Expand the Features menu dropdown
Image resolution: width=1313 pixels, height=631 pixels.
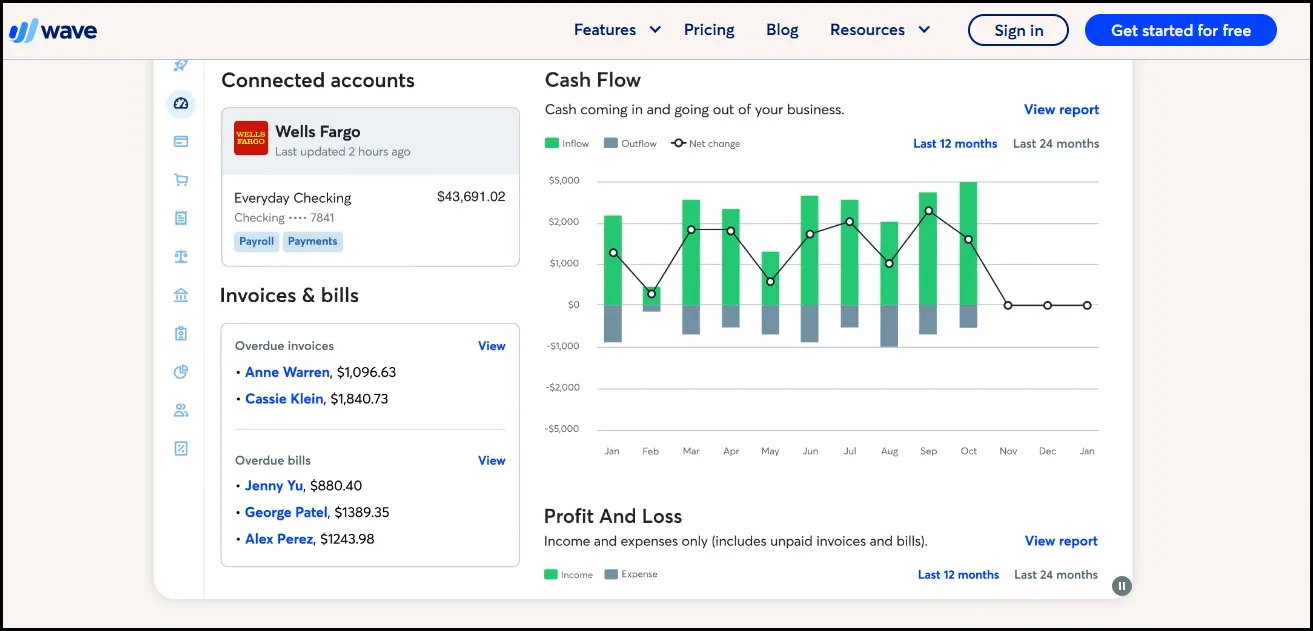pyautogui.click(x=617, y=29)
